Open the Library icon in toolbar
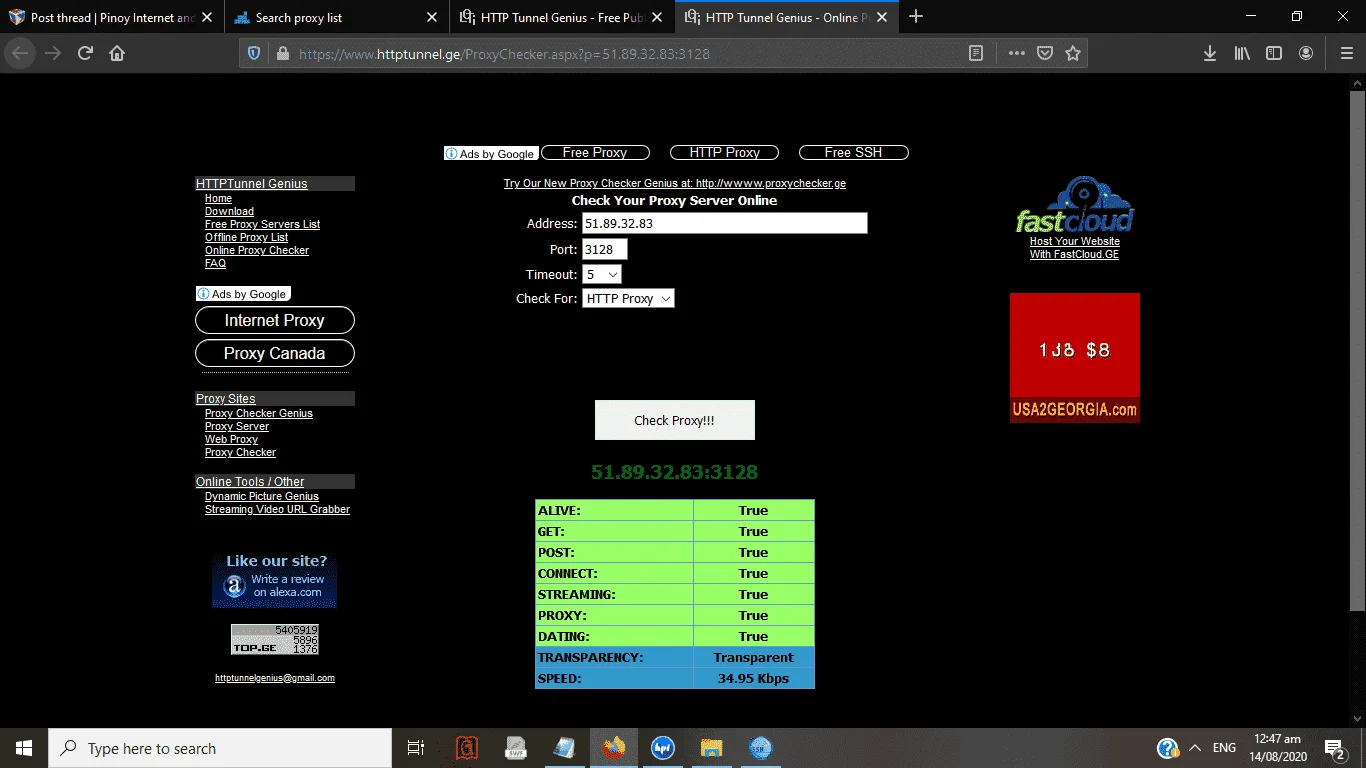This screenshot has height=768, width=1366. [x=1242, y=54]
